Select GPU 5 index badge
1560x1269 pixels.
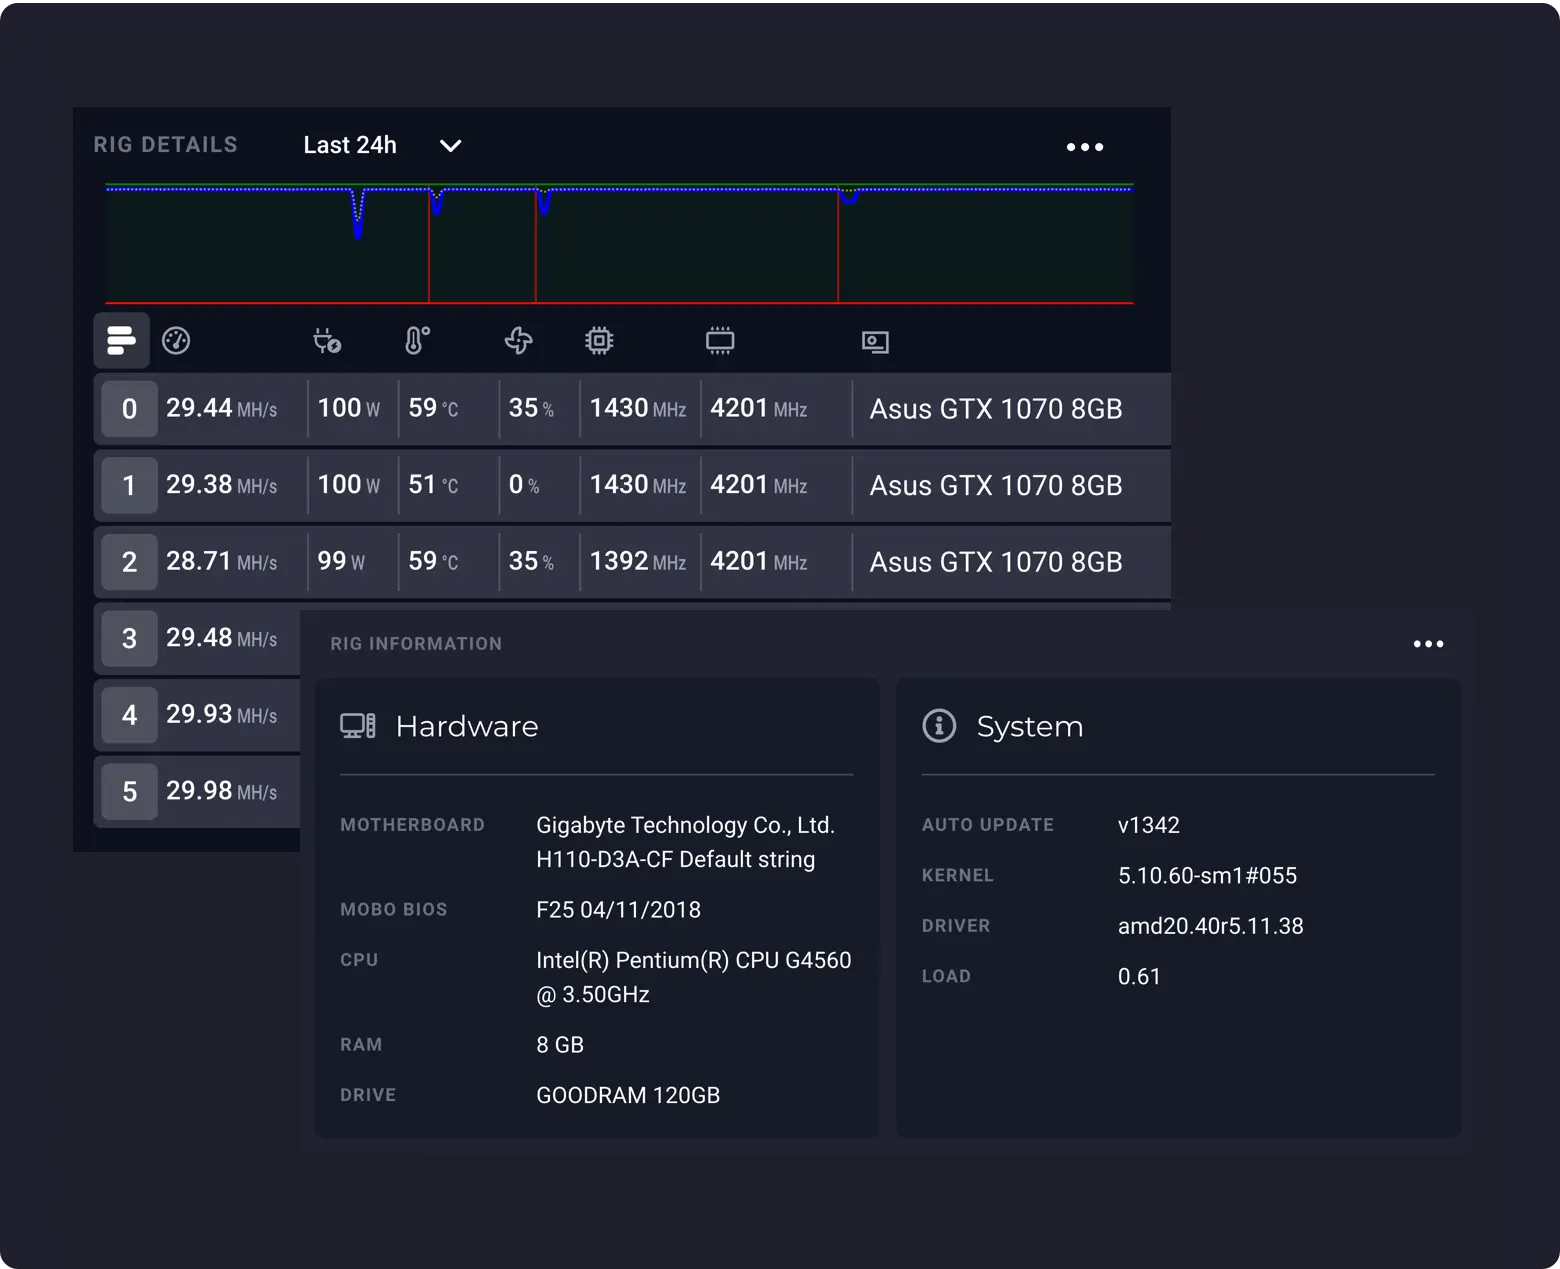point(129,792)
